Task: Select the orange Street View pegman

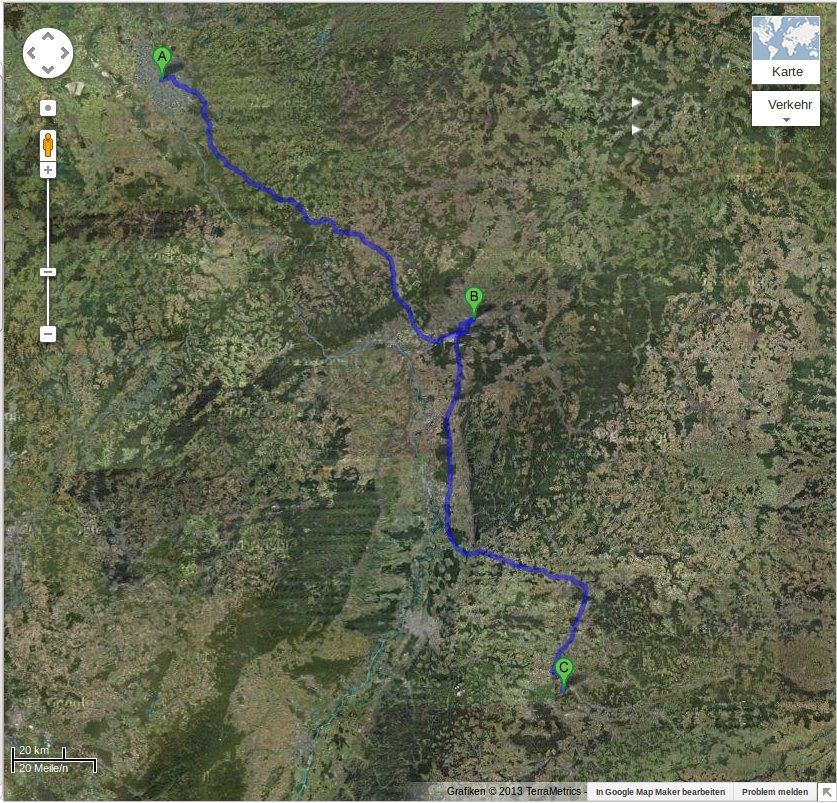Action: [x=48, y=145]
